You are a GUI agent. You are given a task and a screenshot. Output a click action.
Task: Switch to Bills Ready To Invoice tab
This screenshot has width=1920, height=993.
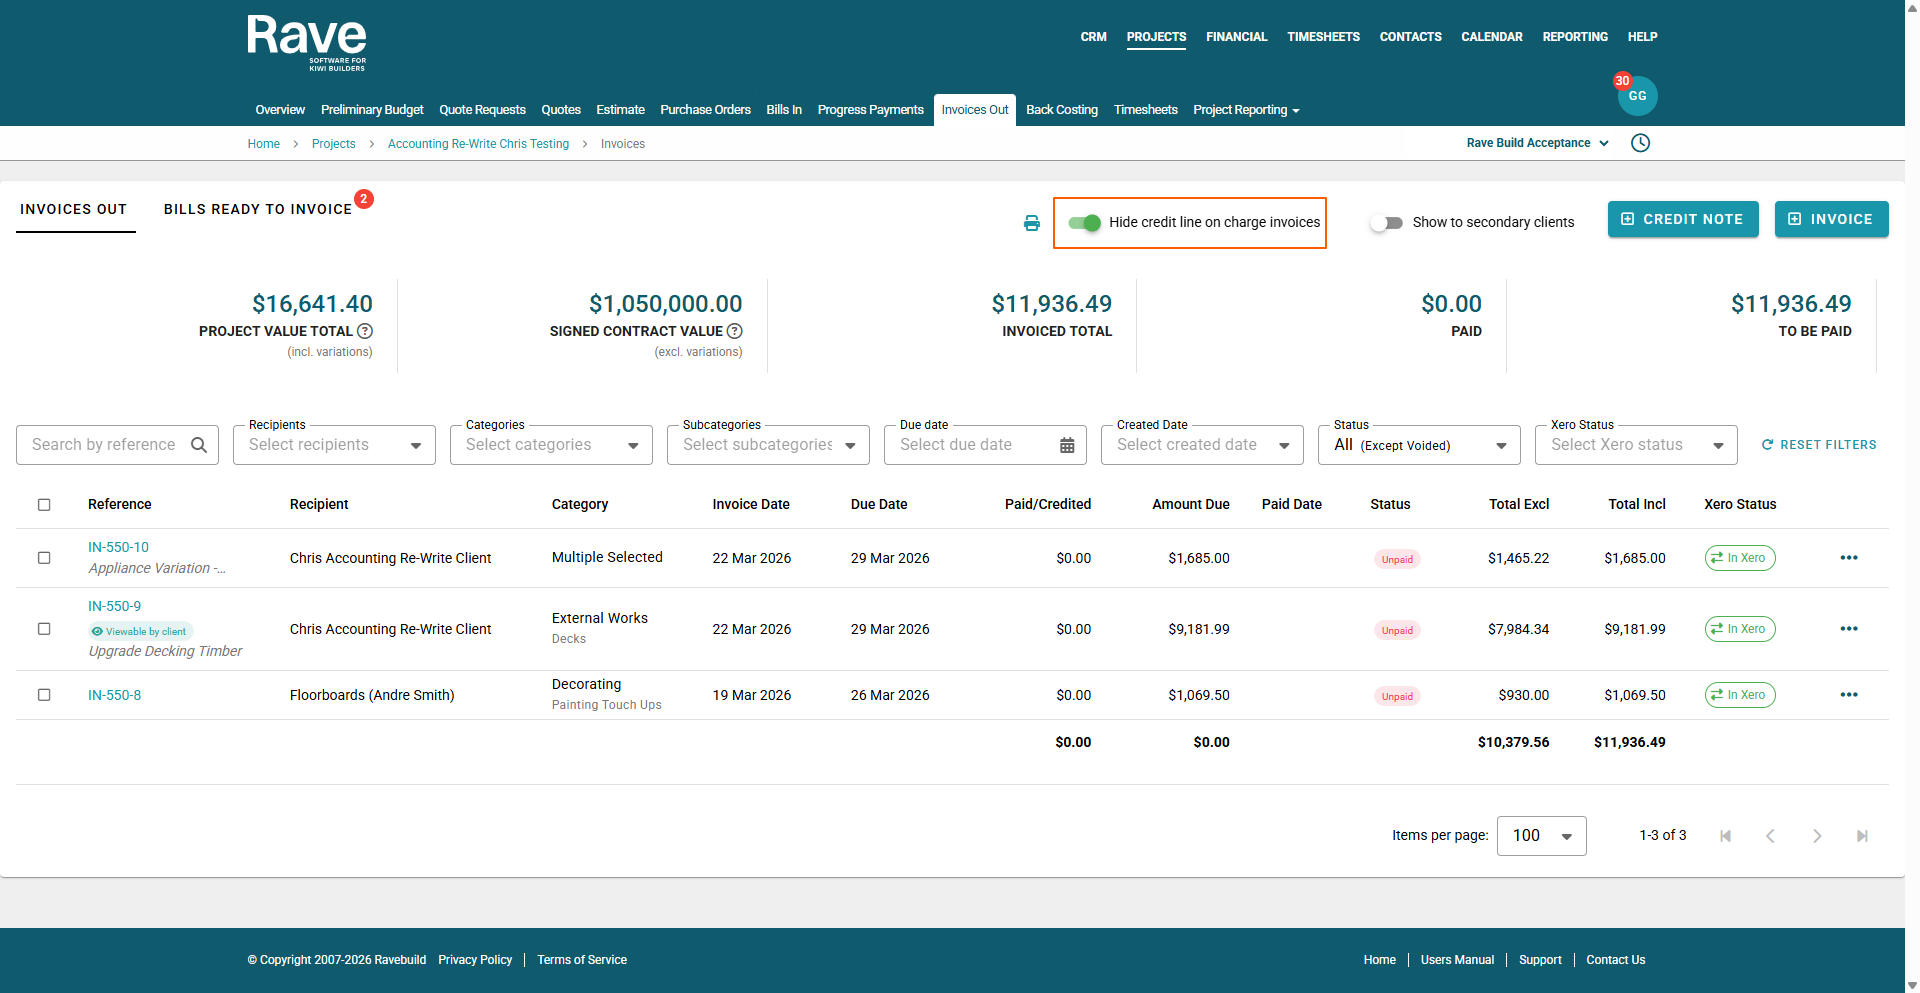pyautogui.click(x=258, y=209)
